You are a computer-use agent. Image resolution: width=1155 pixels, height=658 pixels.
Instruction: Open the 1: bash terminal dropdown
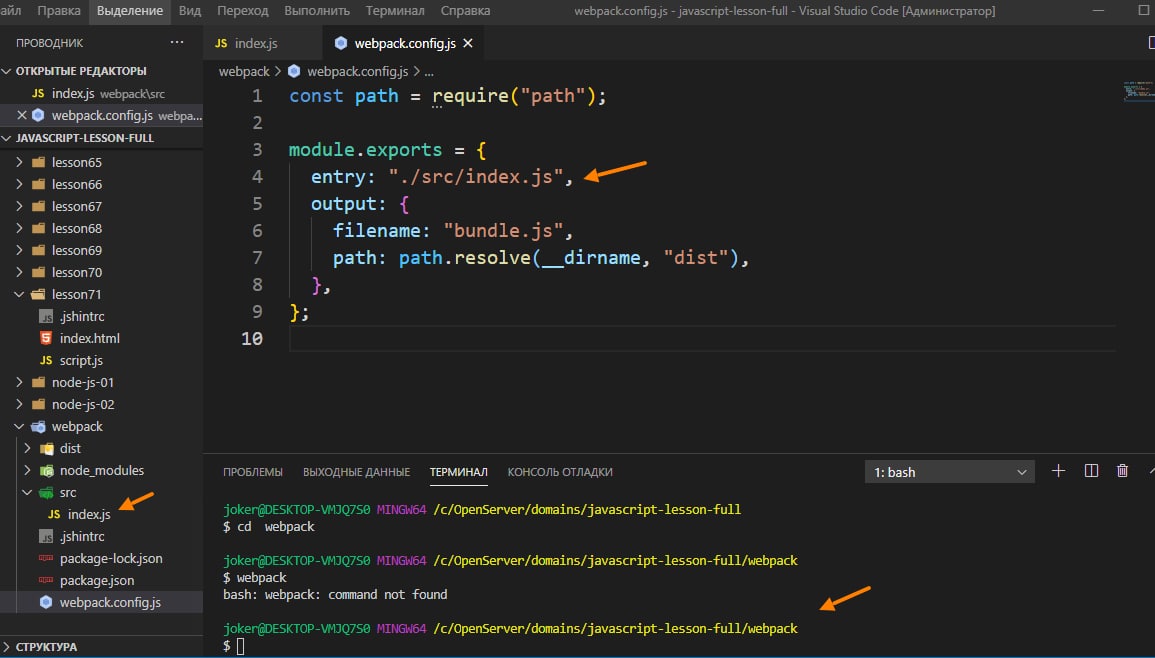click(x=949, y=472)
